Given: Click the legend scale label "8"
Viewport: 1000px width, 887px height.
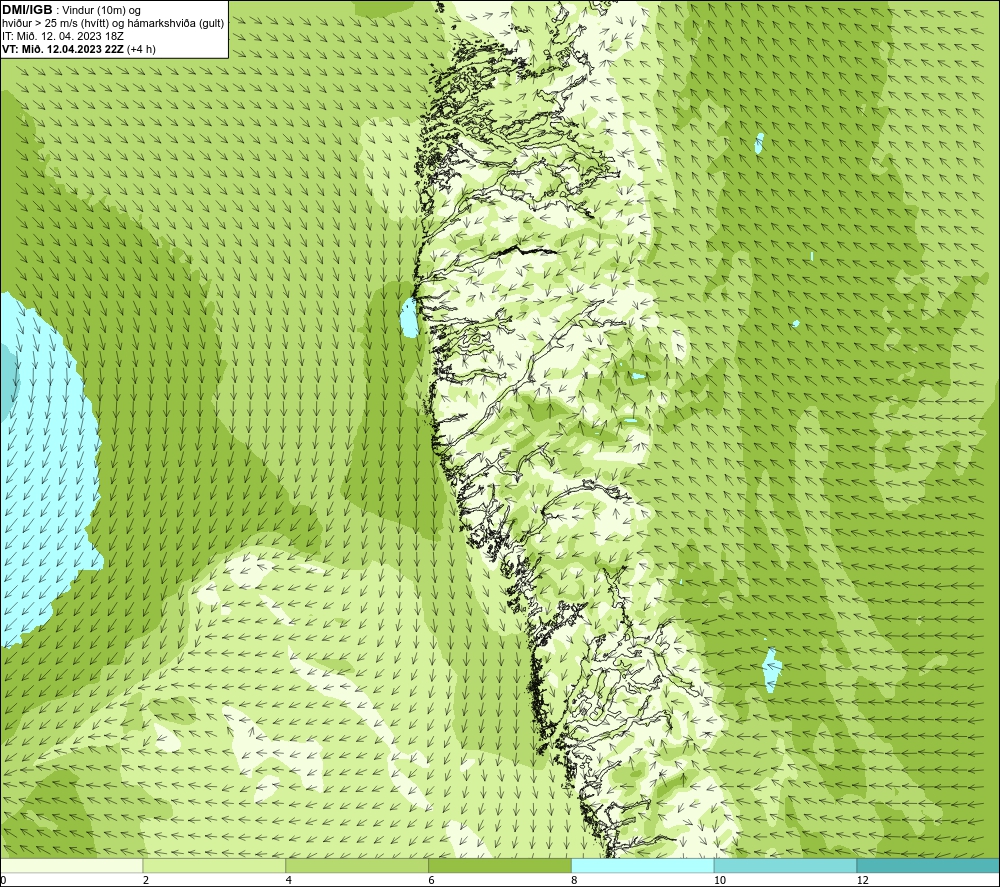Looking at the screenshot, I should (575, 880).
